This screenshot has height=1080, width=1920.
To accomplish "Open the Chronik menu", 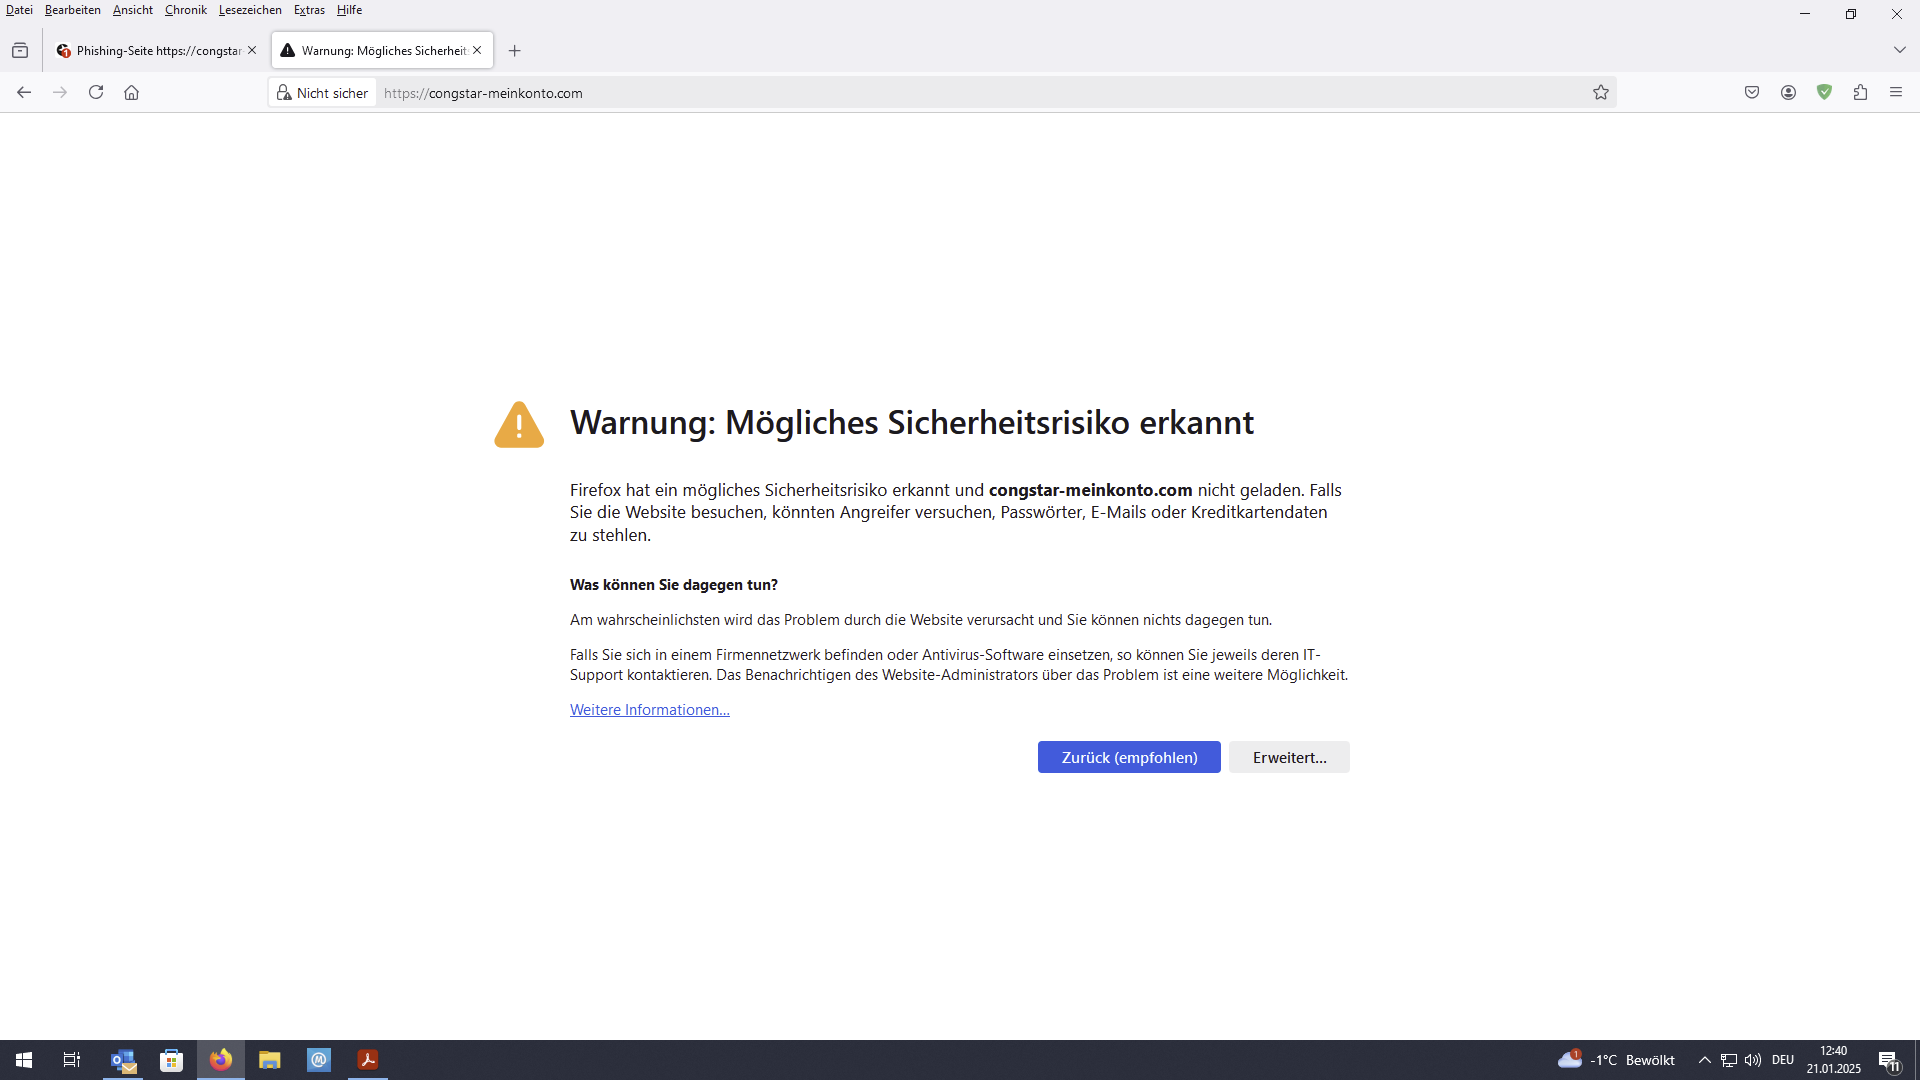I will 185,10.
